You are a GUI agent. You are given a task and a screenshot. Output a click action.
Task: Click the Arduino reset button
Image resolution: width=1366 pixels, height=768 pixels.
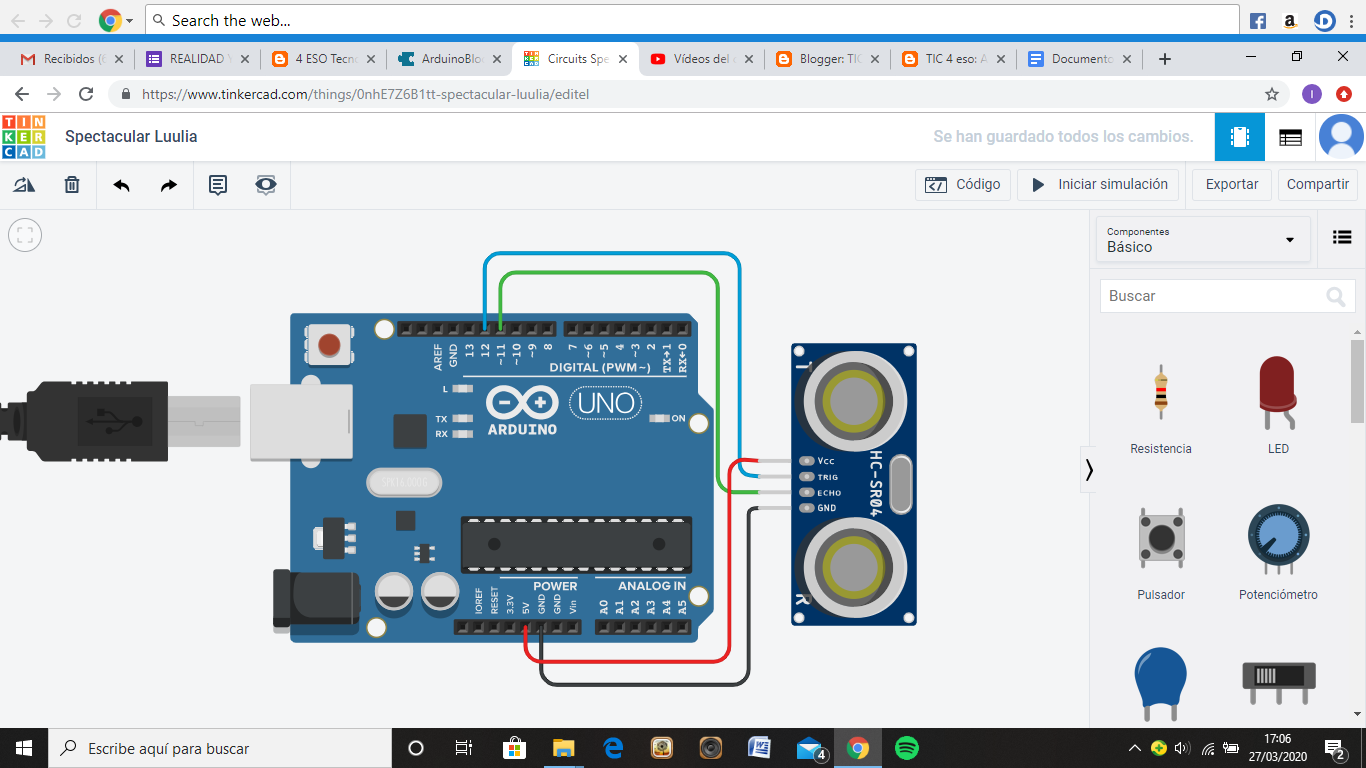click(x=329, y=346)
